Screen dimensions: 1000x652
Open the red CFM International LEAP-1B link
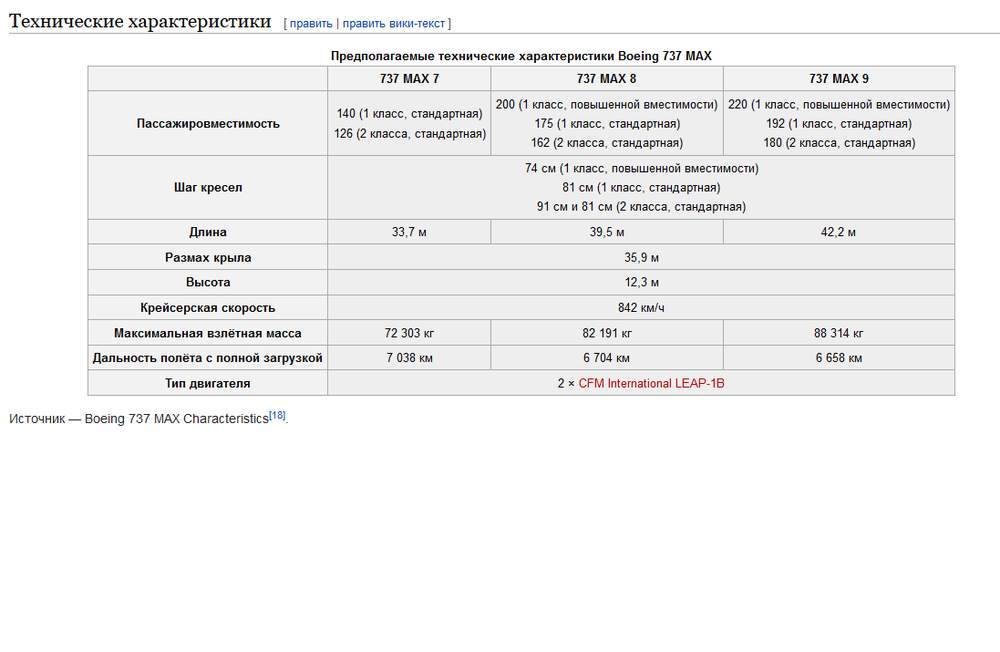point(651,383)
